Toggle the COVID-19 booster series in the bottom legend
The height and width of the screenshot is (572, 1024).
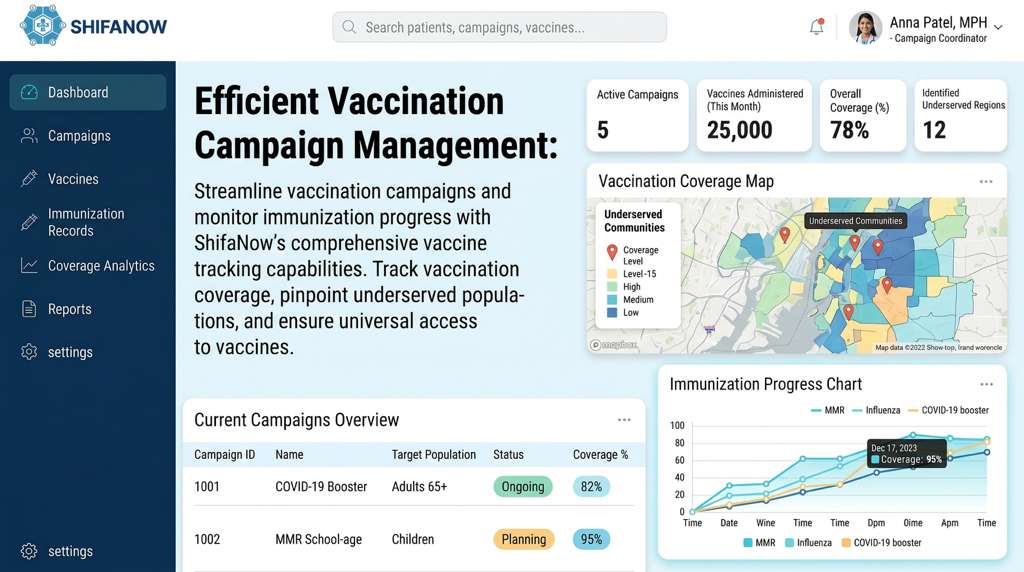pyautogui.click(x=880, y=543)
